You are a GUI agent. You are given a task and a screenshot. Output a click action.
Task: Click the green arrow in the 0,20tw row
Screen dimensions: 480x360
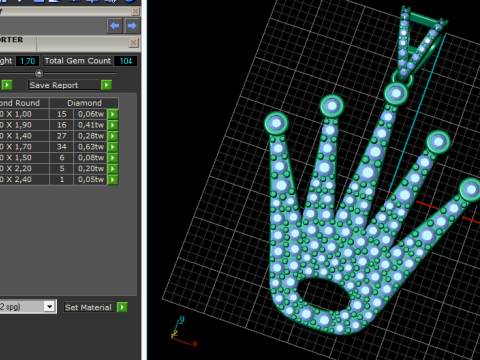pos(113,169)
